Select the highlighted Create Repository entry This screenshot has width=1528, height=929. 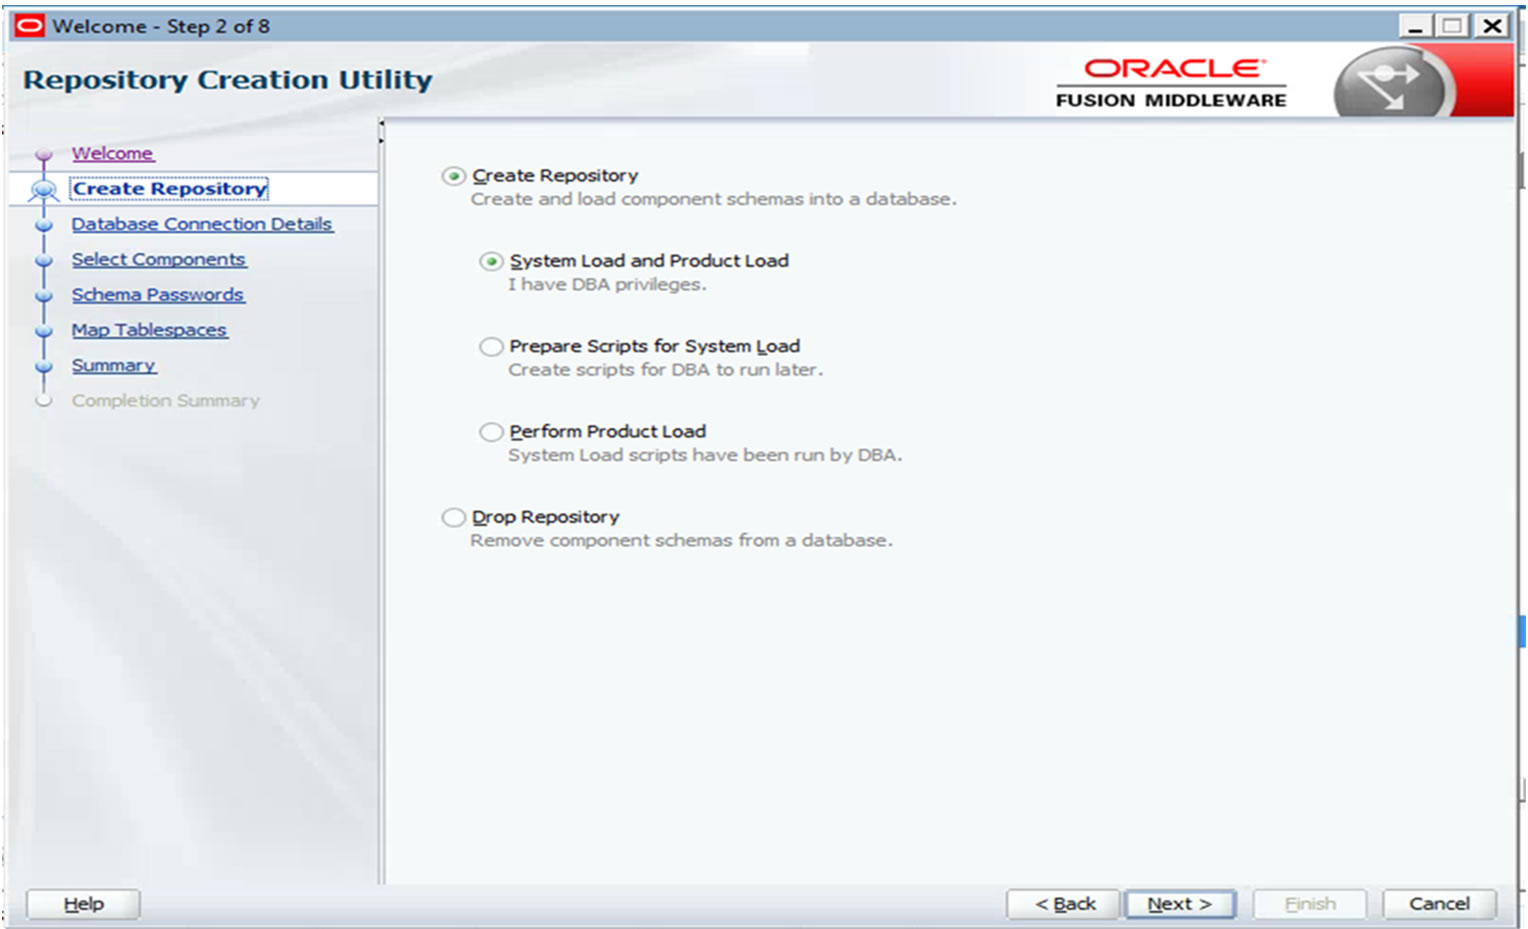pos(167,189)
